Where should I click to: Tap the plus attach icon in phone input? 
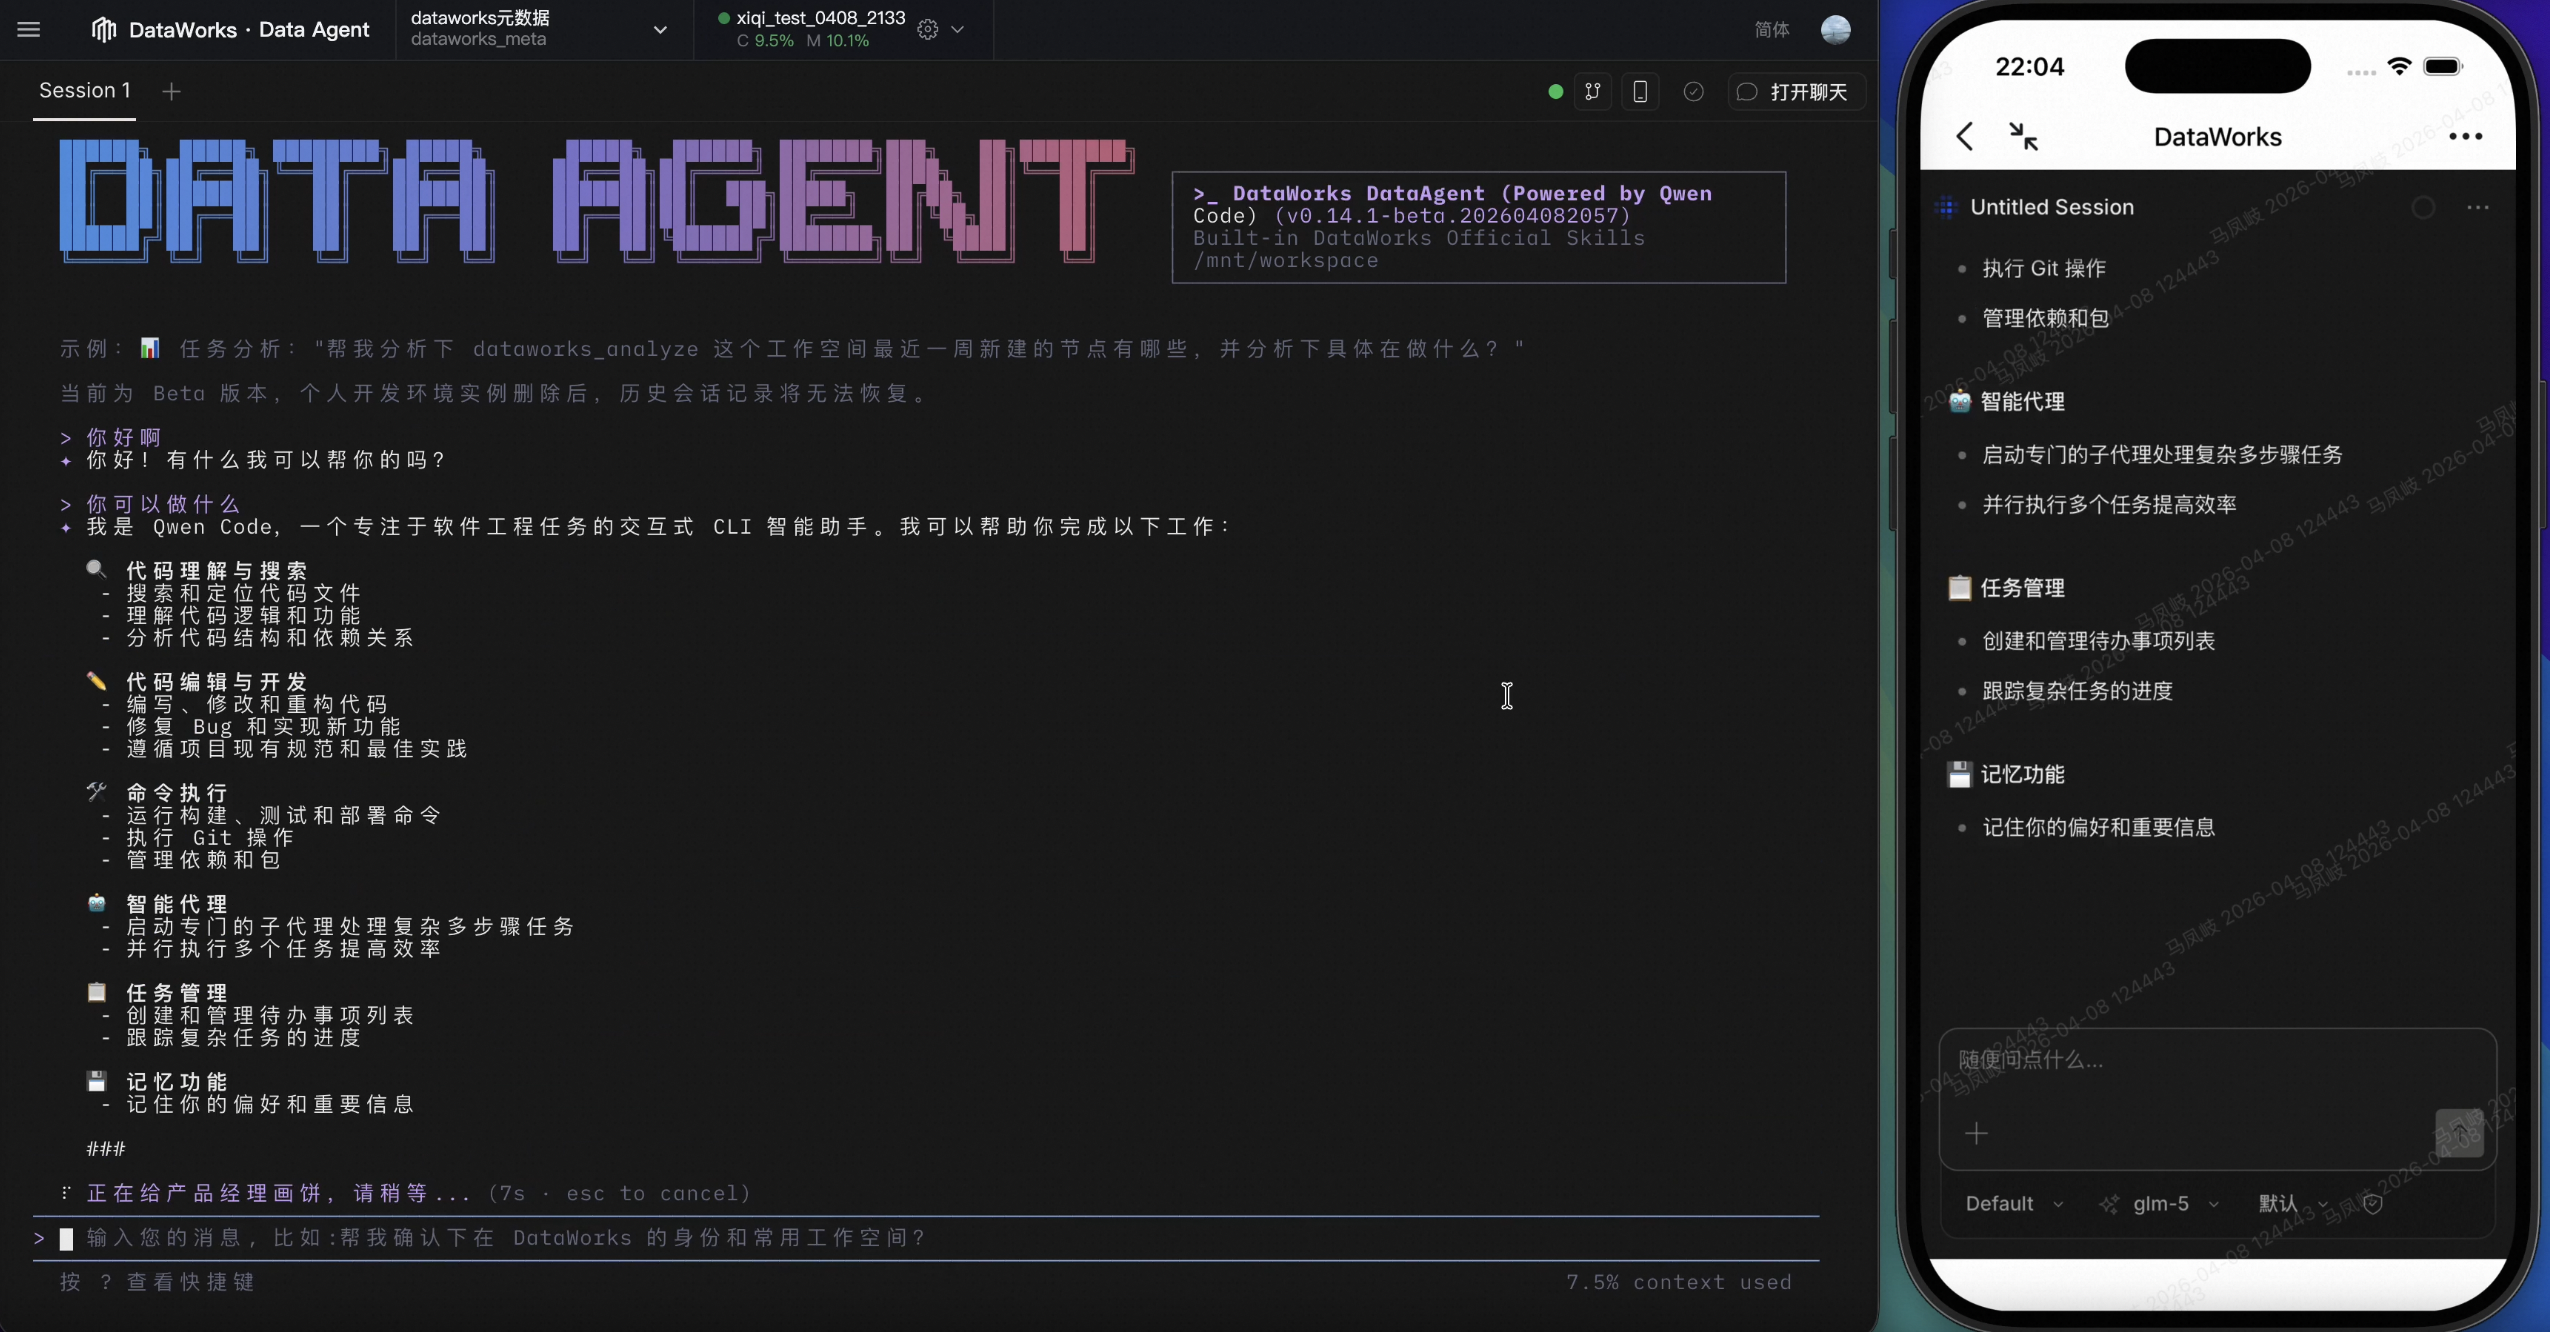tap(1976, 1133)
